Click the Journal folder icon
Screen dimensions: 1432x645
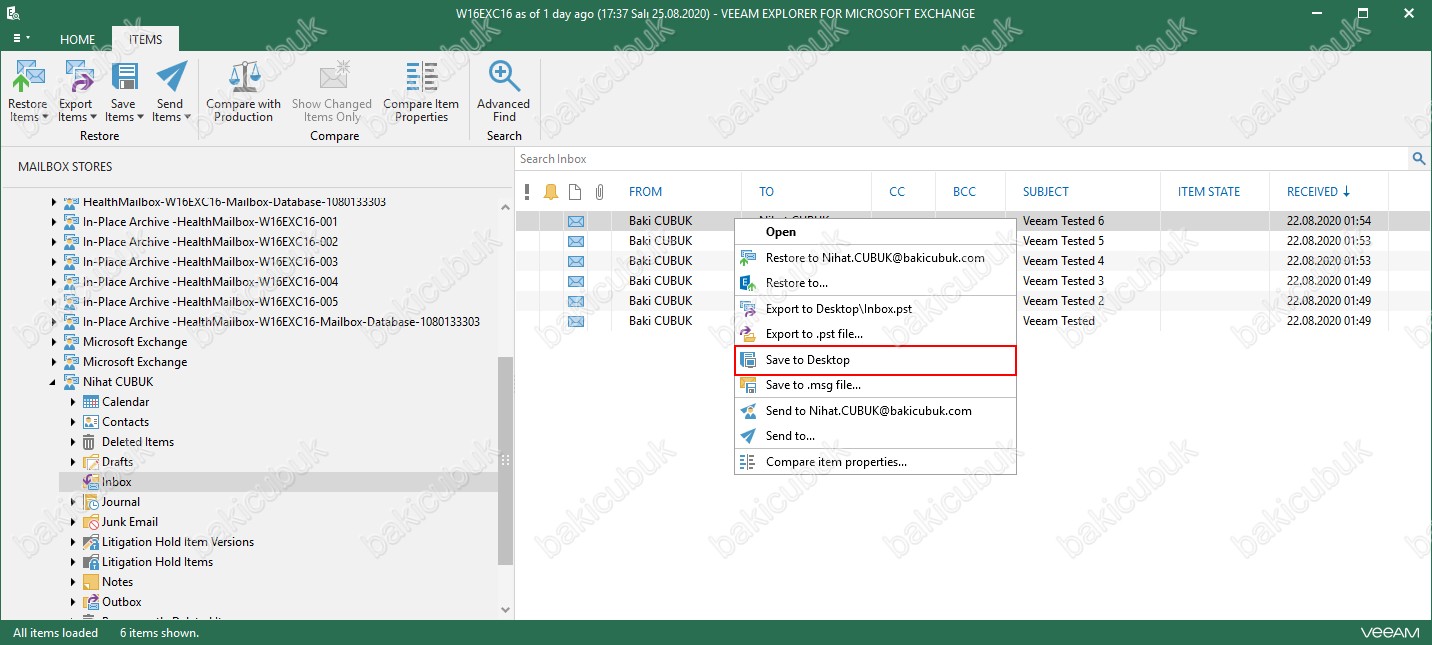(91, 502)
